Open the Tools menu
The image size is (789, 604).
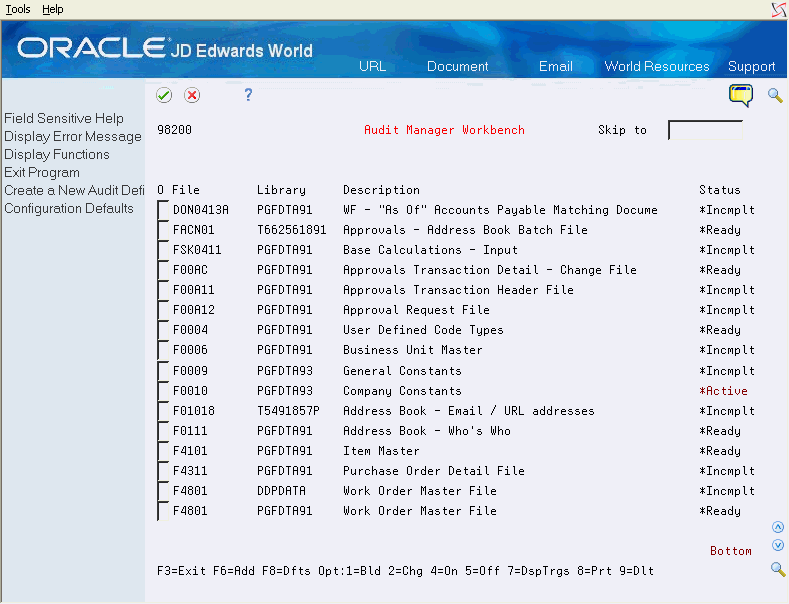18,9
